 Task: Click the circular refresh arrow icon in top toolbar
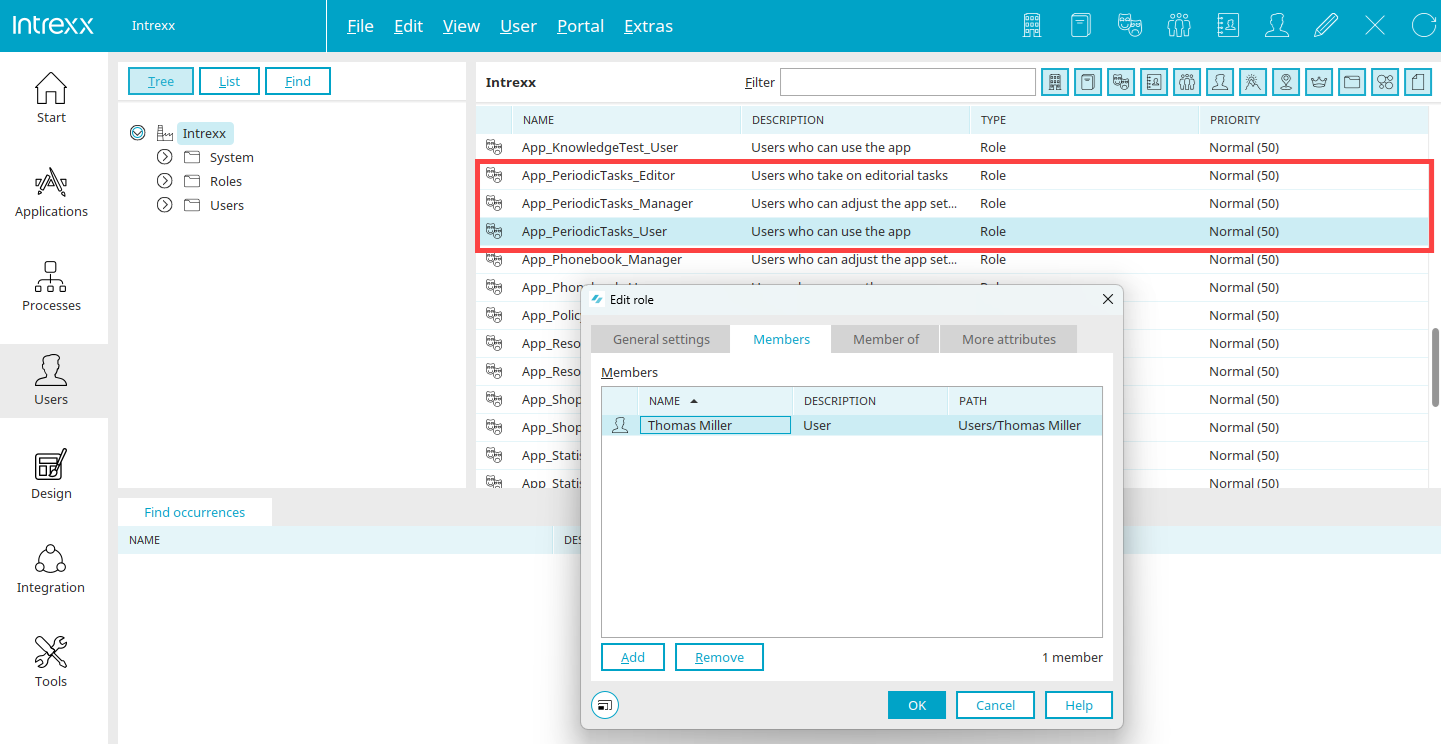[1424, 25]
